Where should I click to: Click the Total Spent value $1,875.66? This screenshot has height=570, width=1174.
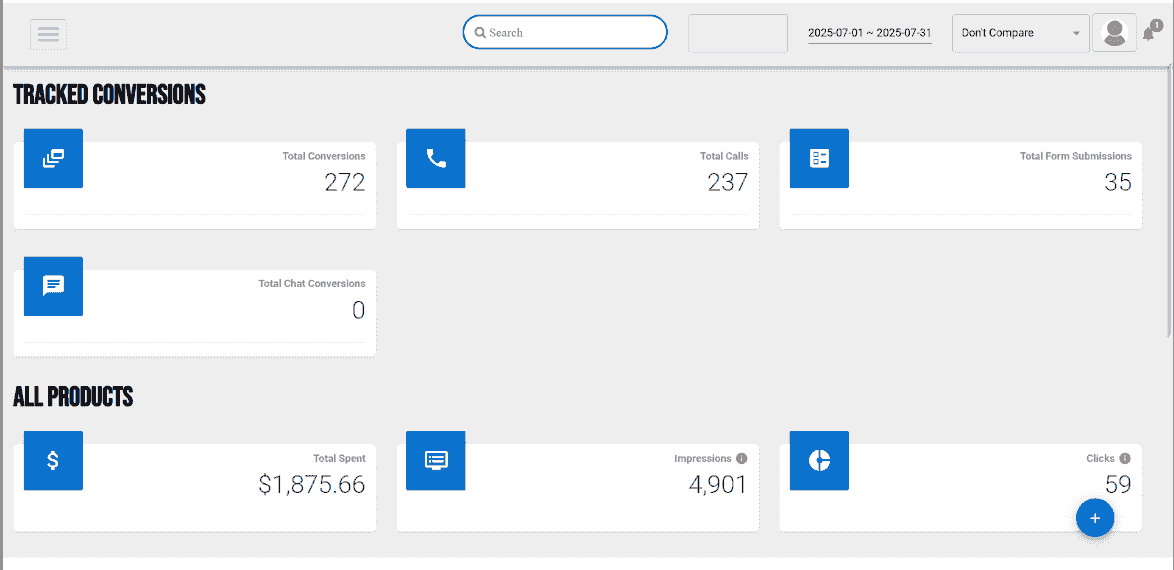click(311, 485)
